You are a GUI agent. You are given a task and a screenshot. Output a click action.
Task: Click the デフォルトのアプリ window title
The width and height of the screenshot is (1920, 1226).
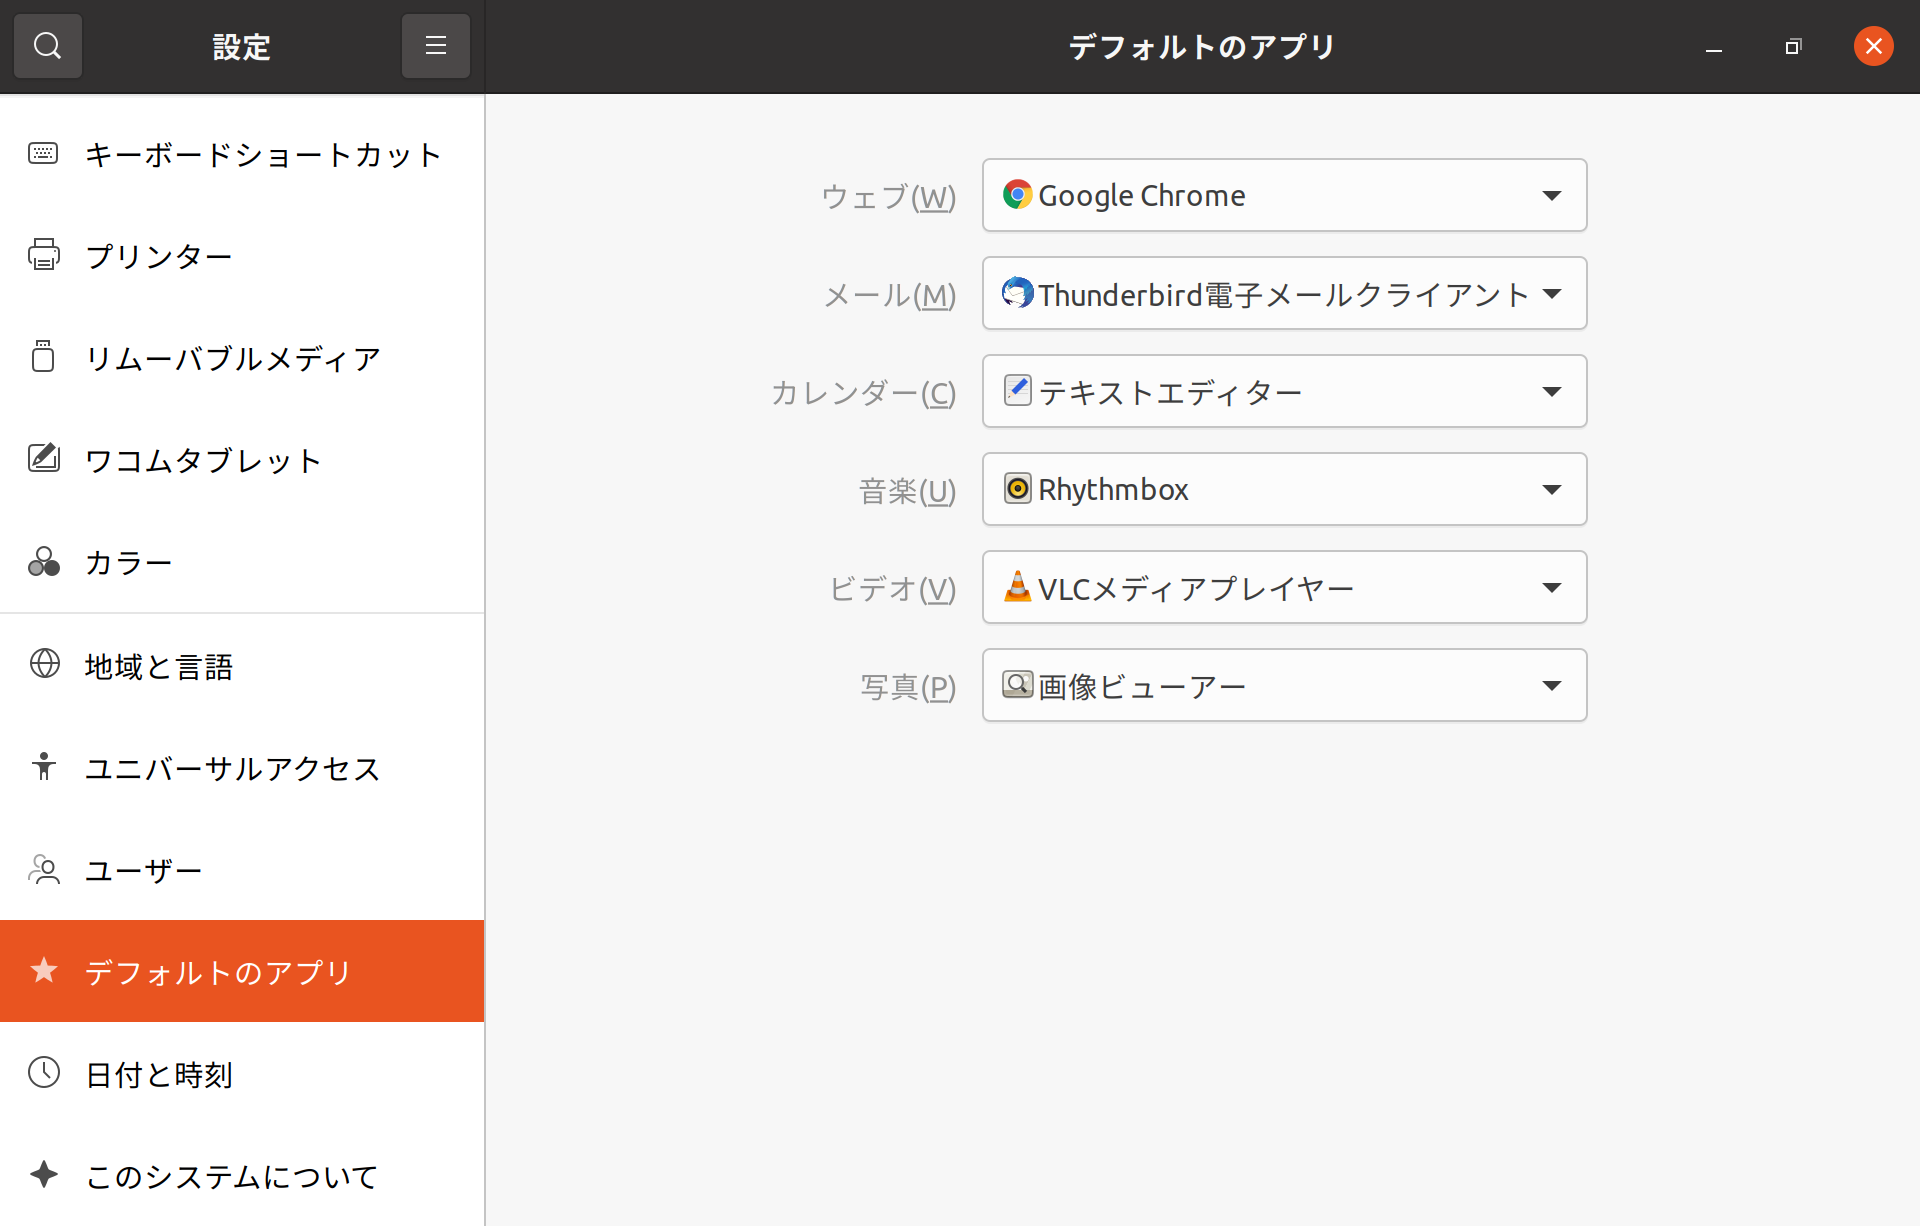pos(1202,47)
